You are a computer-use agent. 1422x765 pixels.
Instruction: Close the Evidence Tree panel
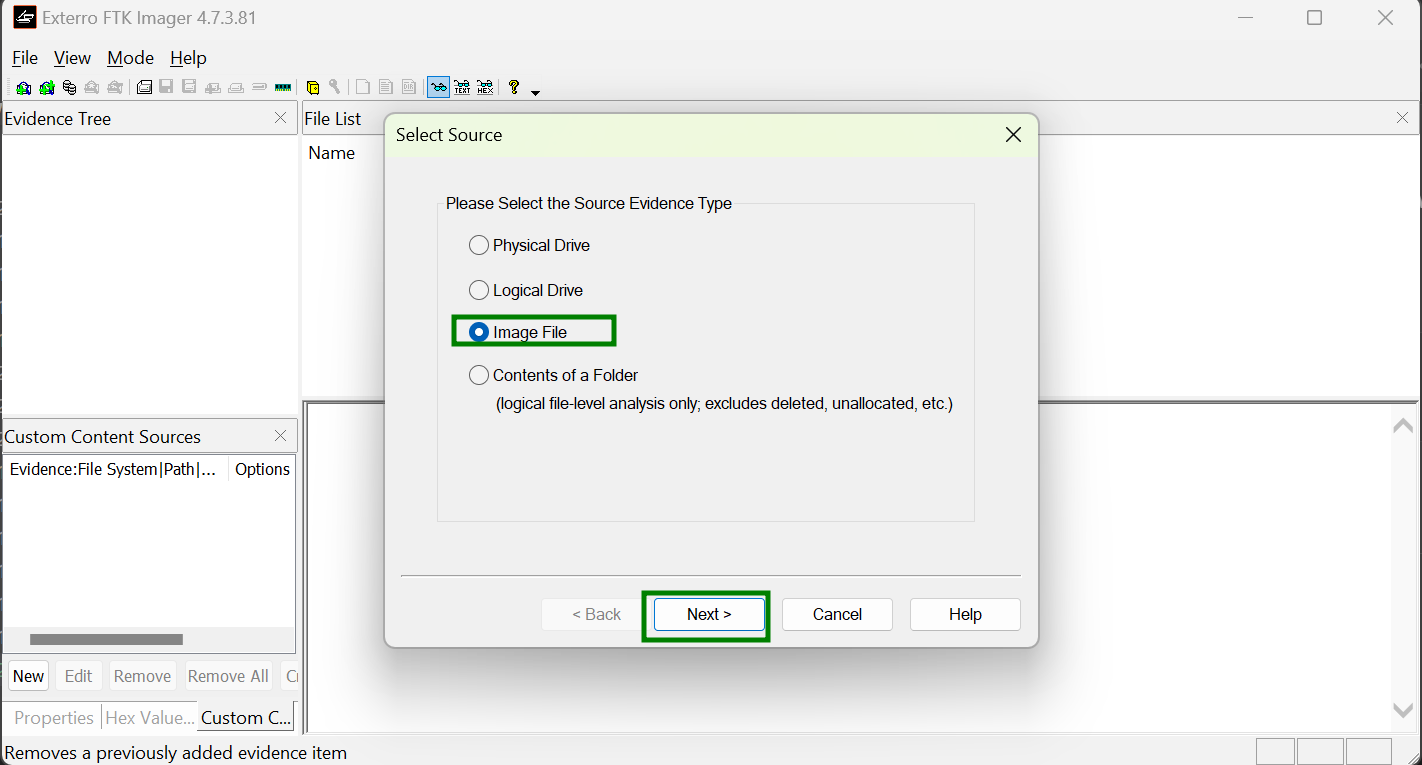pos(280,118)
